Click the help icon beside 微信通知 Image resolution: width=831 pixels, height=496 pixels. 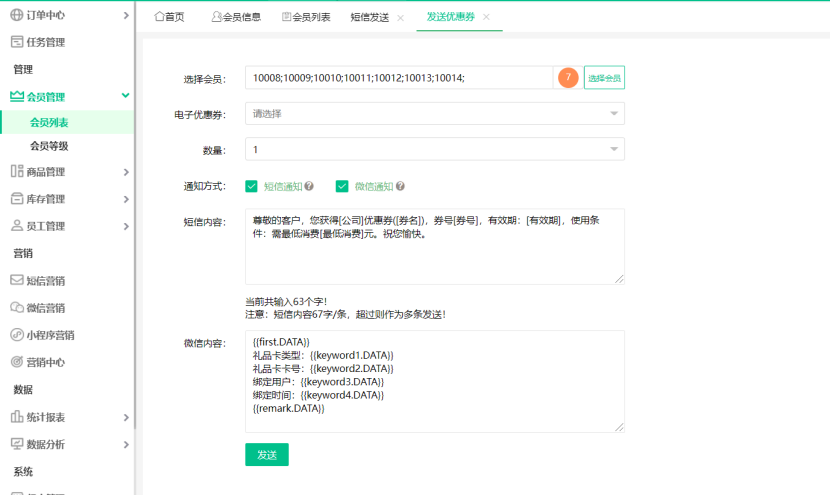[x=400, y=186]
